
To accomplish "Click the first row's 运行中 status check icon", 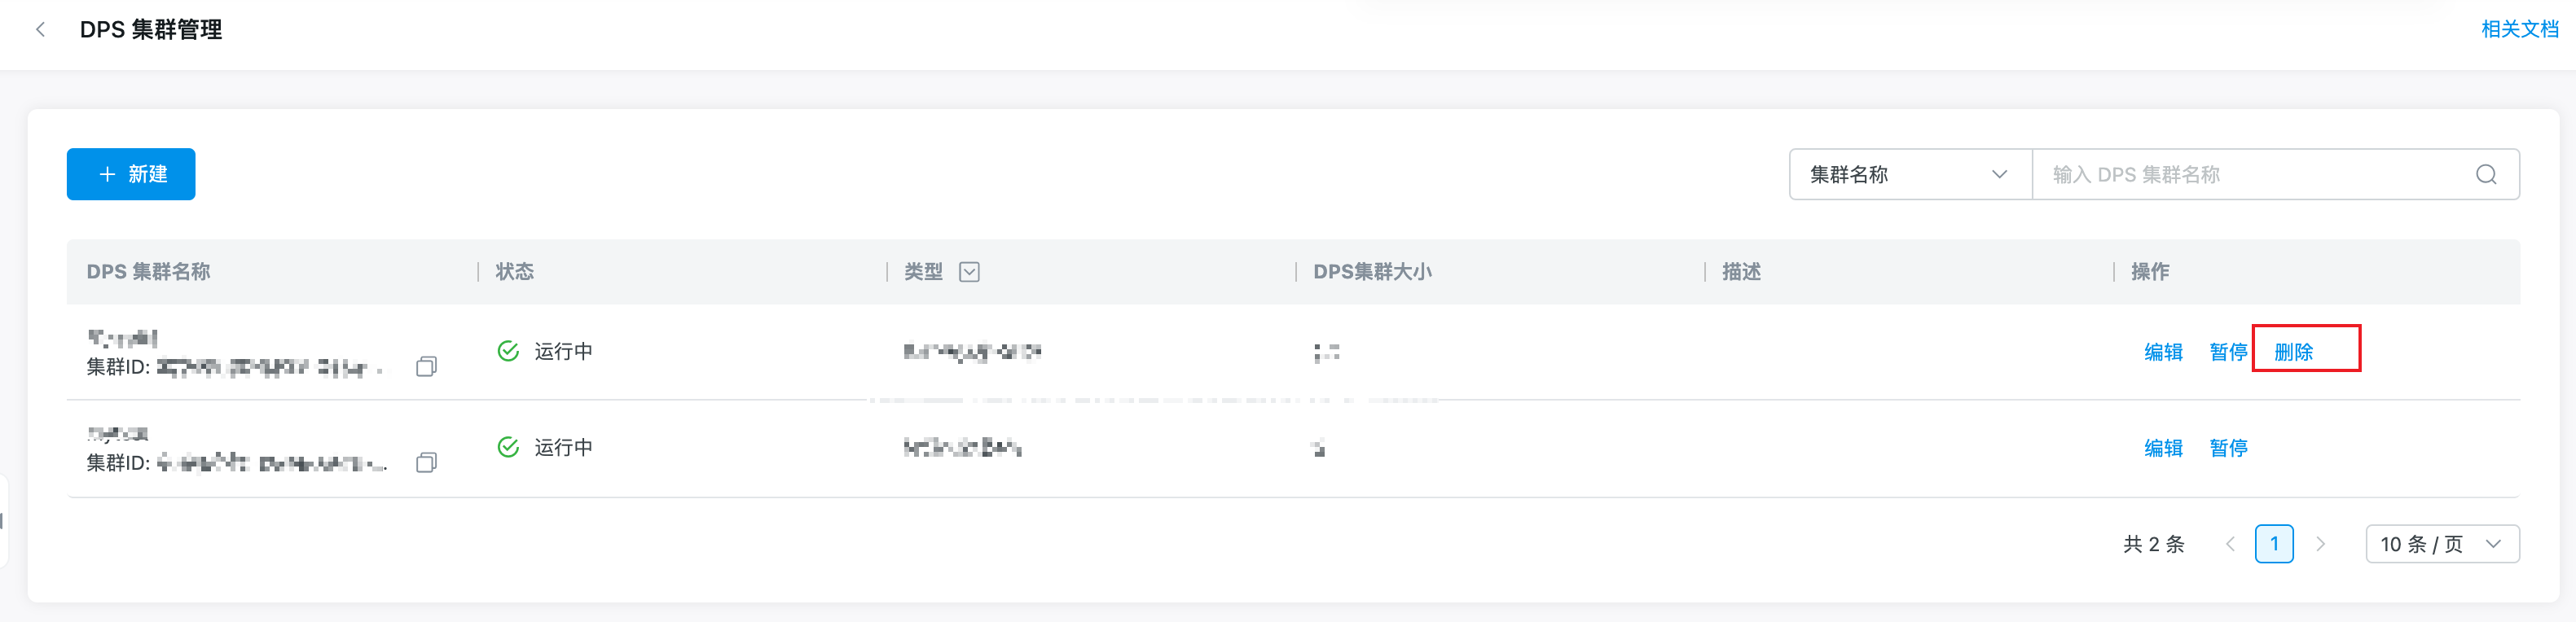I will coord(508,351).
